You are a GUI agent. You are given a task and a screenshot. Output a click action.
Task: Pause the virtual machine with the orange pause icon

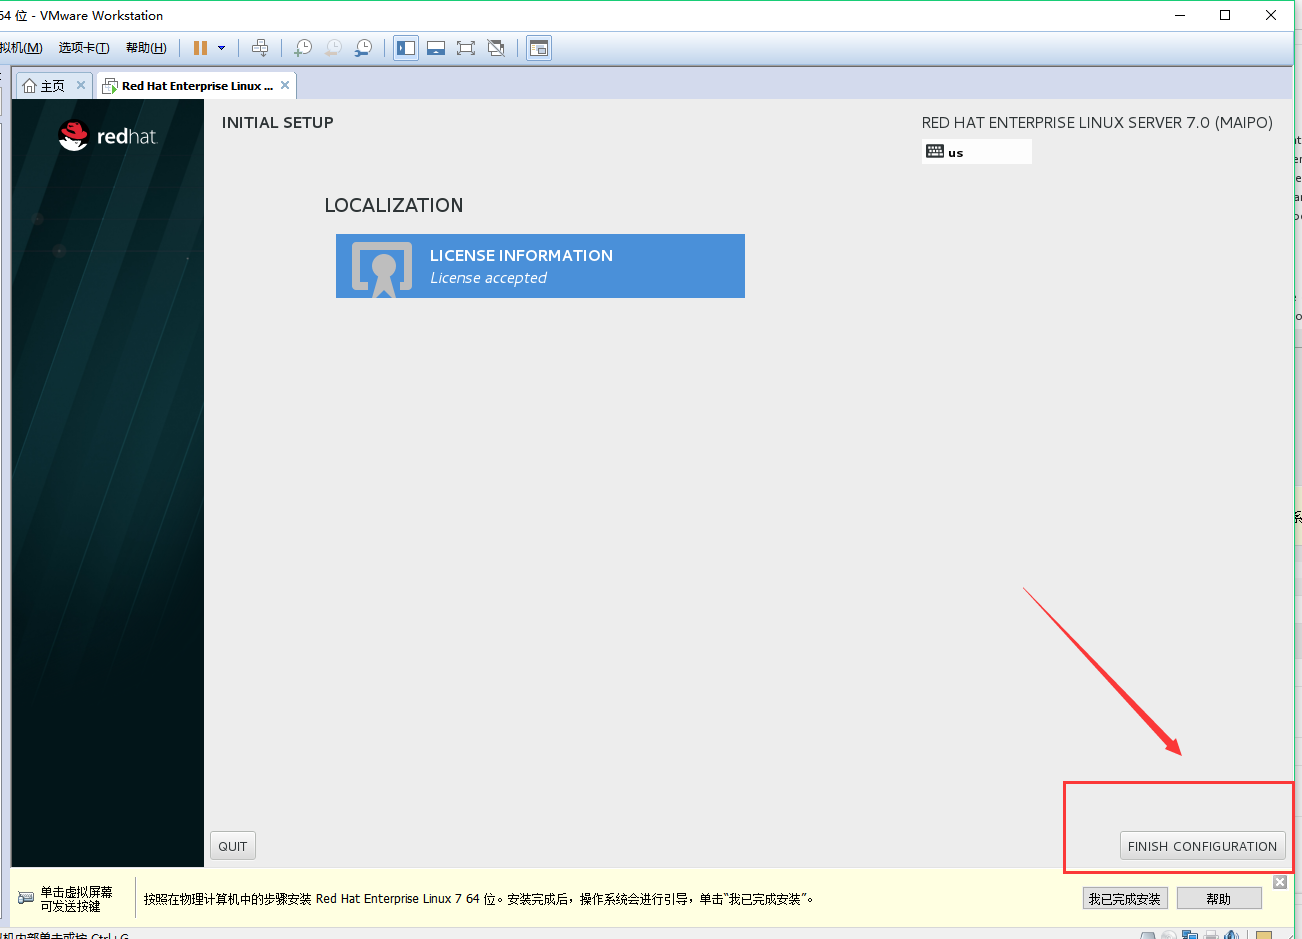point(200,48)
